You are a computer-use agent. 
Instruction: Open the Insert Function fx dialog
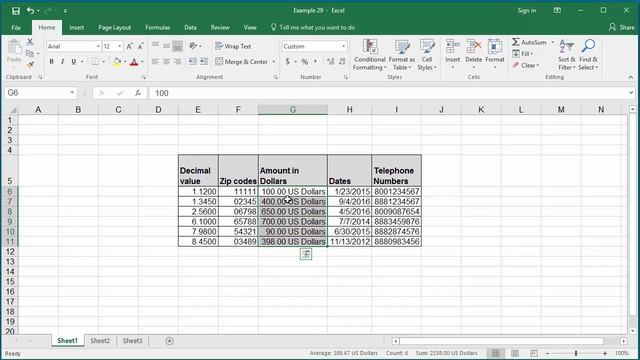click(138, 93)
